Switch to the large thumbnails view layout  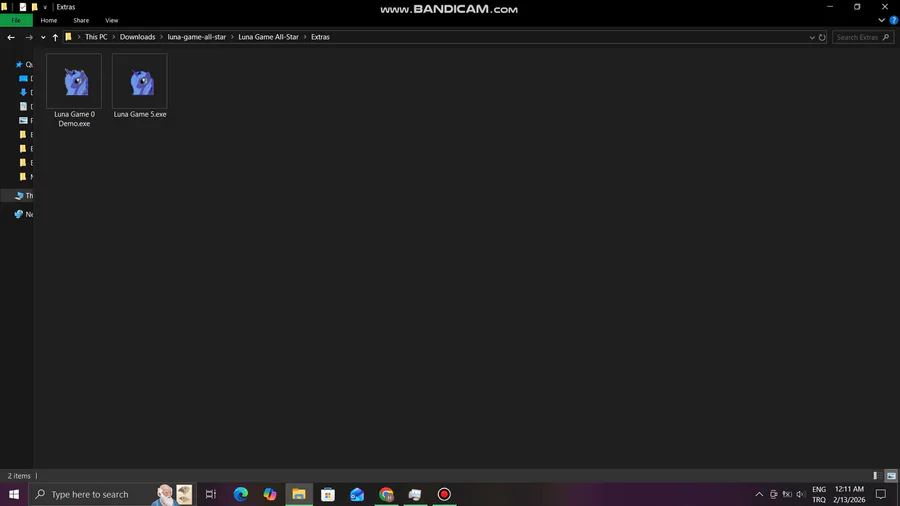pos(891,476)
